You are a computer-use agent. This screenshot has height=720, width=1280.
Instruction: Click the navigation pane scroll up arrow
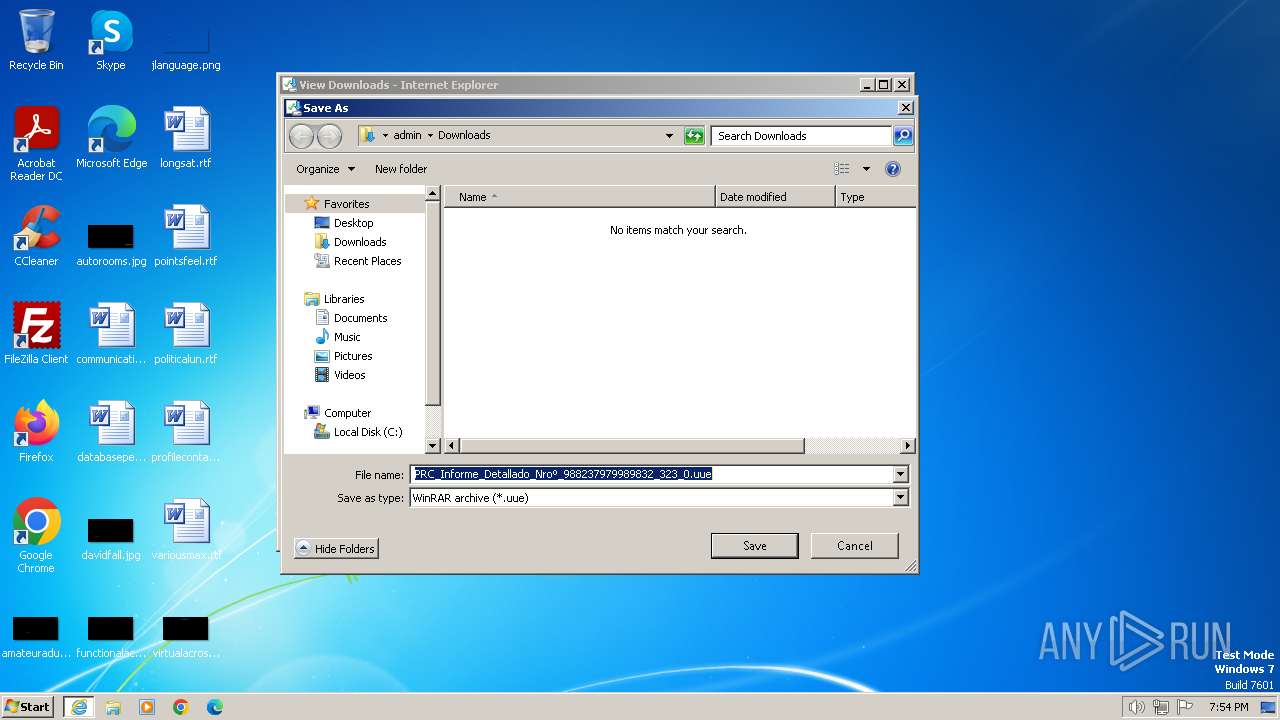tap(433, 193)
